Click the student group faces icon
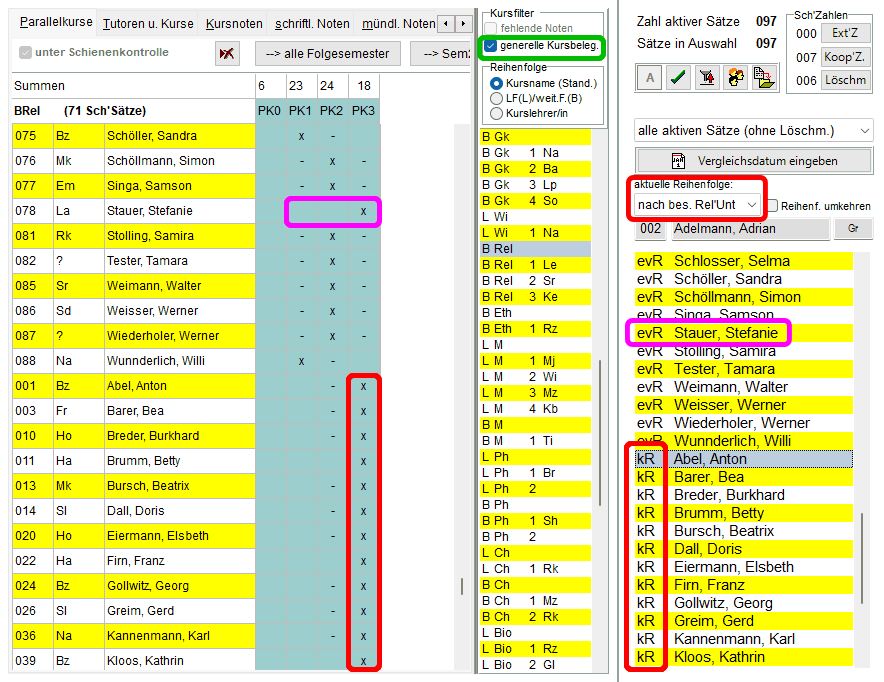 [736, 78]
